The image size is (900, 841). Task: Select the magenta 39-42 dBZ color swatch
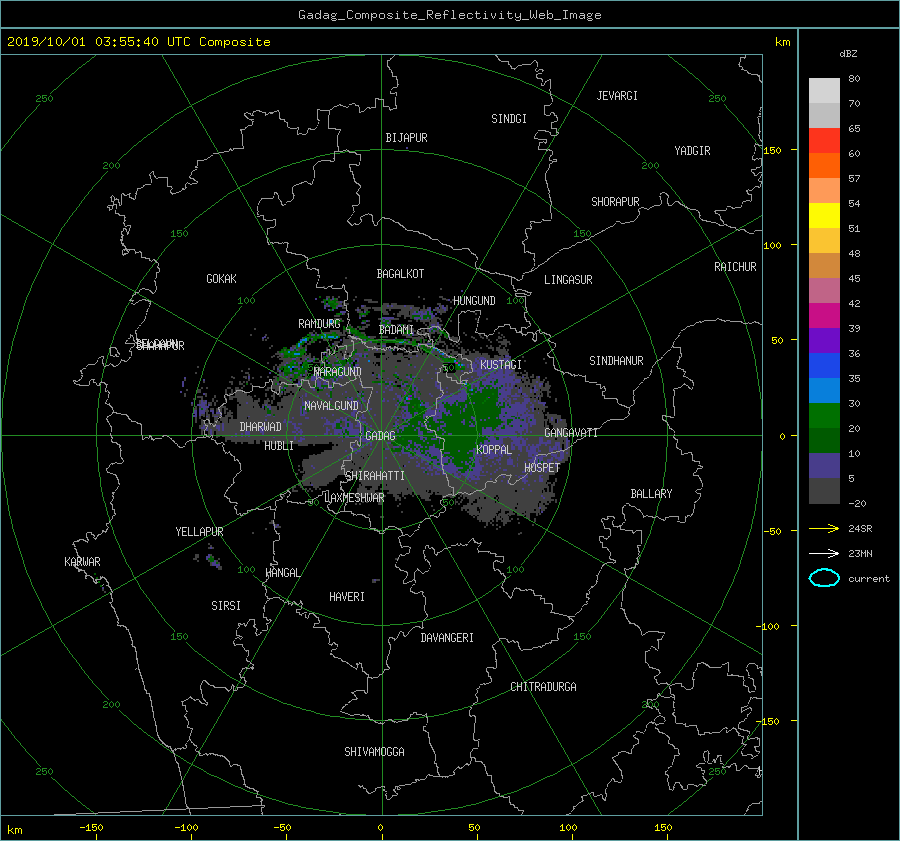tap(824, 315)
